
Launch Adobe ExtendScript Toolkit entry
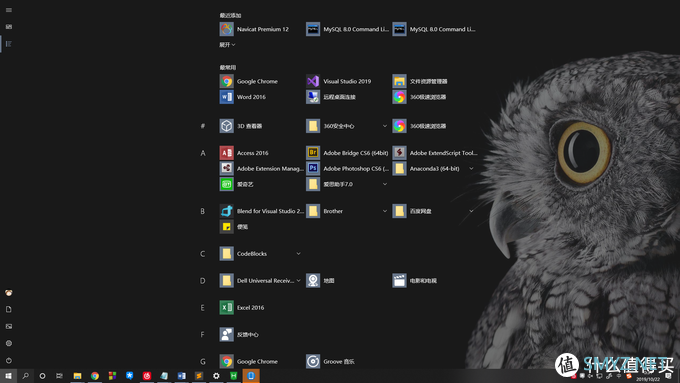(435, 153)
